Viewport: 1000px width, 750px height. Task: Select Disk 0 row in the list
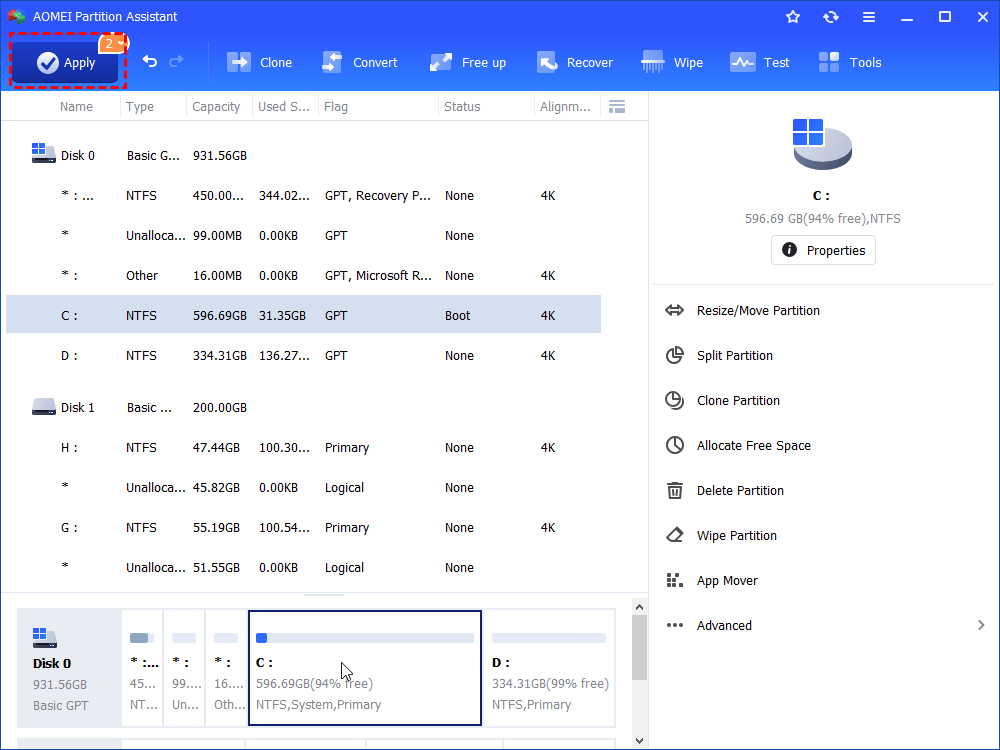[304, 156]
